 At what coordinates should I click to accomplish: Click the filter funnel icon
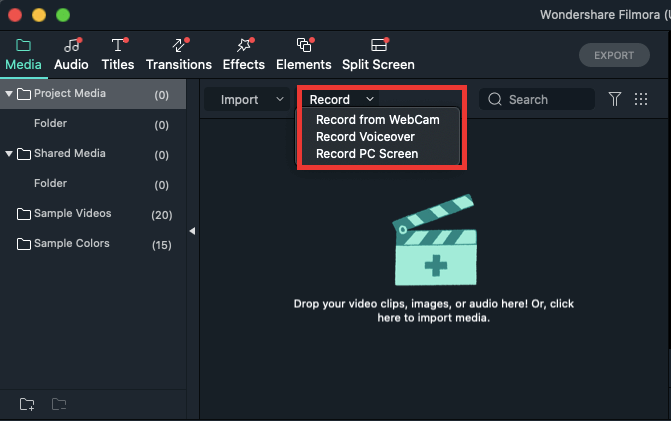(x=615, y=99)
